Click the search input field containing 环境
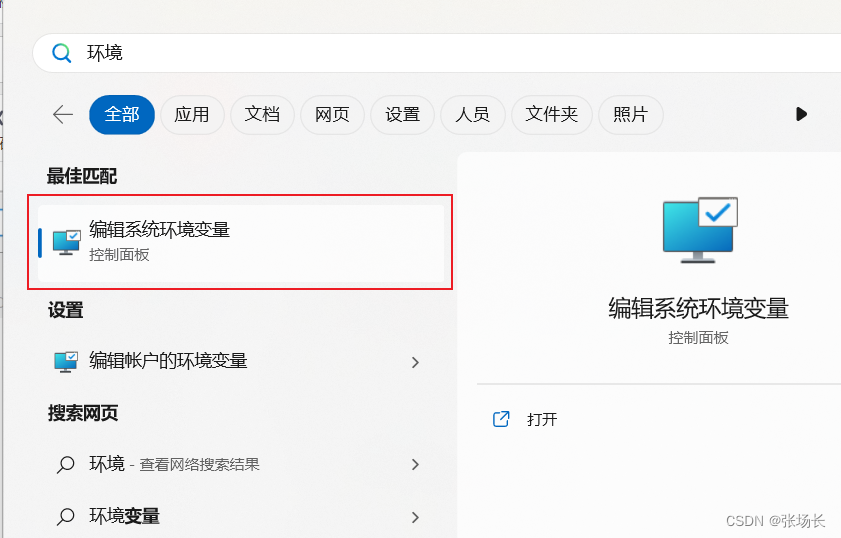 pos(437,53)
